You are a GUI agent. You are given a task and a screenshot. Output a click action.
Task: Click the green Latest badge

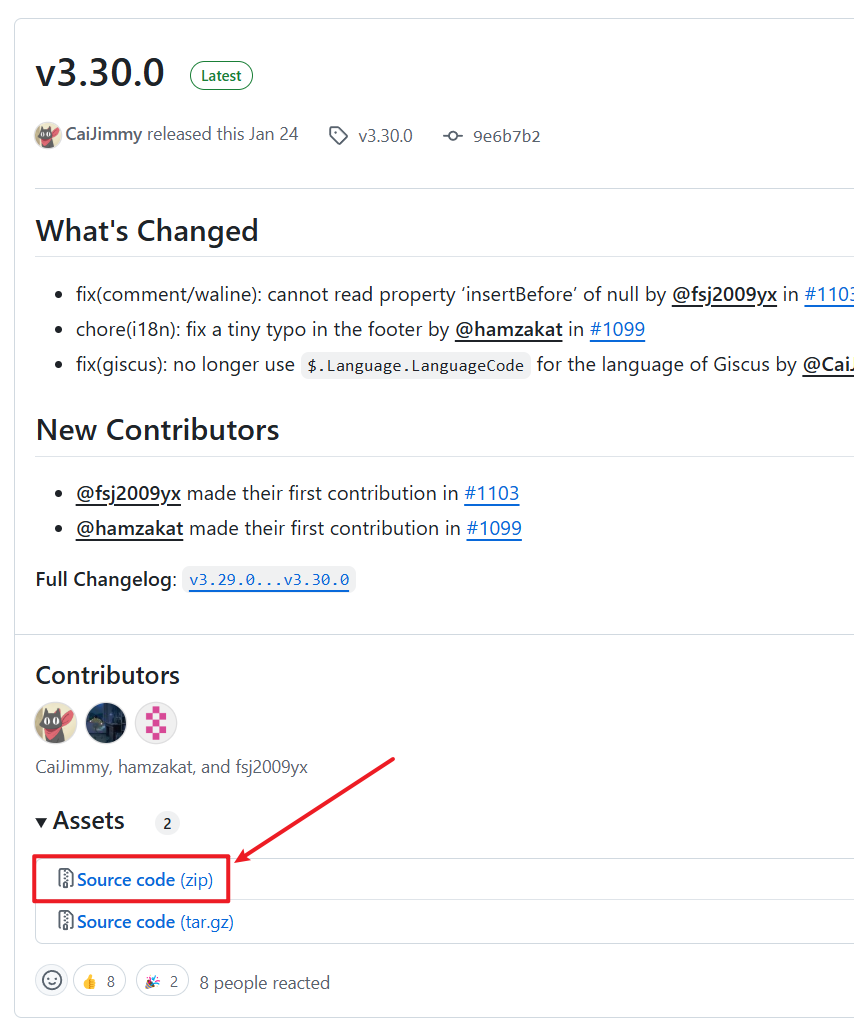[x=221, y=76]
